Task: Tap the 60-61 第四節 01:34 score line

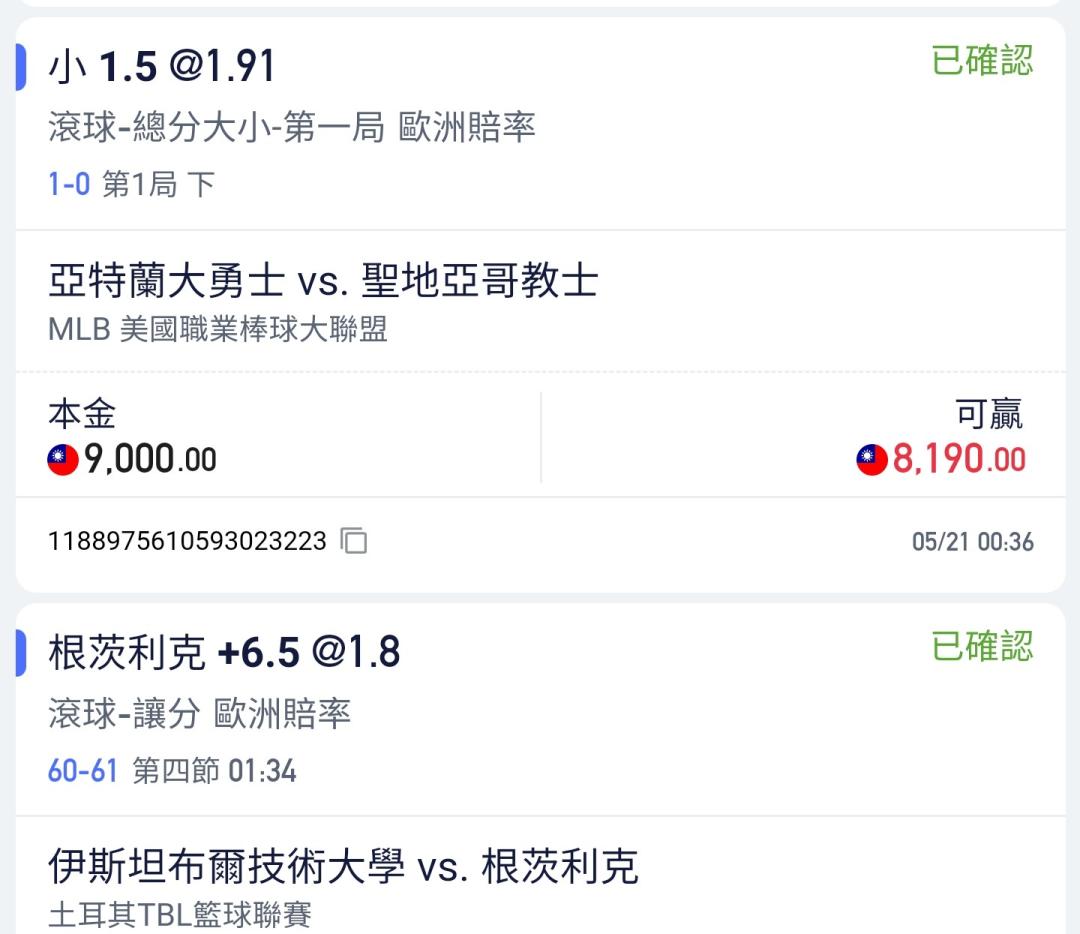Action: 172,770
